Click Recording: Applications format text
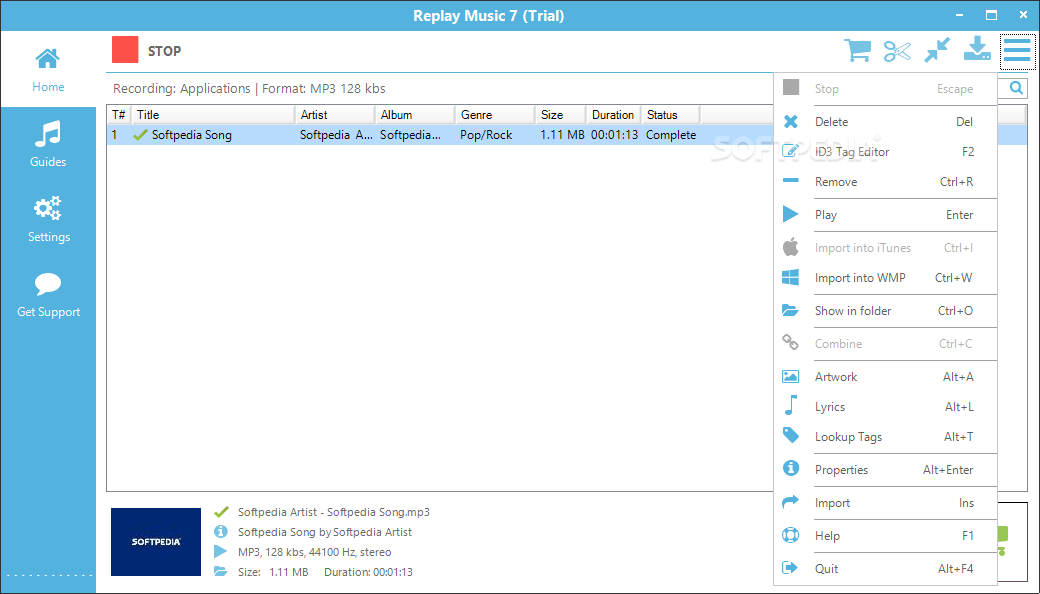1040x594 pixels. point(249,88)
